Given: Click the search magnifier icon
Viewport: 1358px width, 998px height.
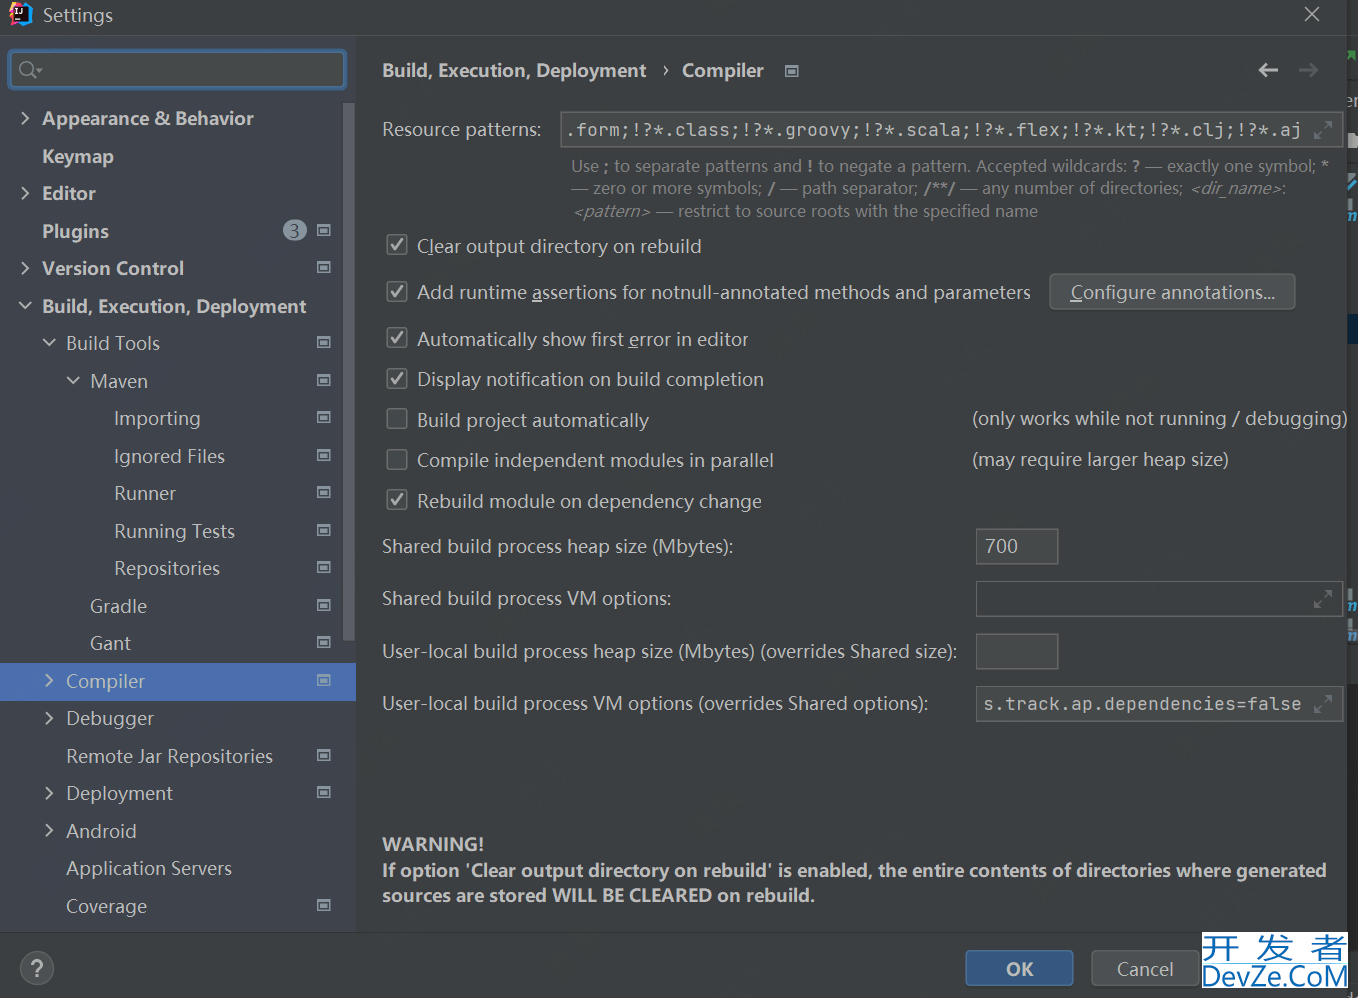Looking at the screenshot, I should click(30, 70).
